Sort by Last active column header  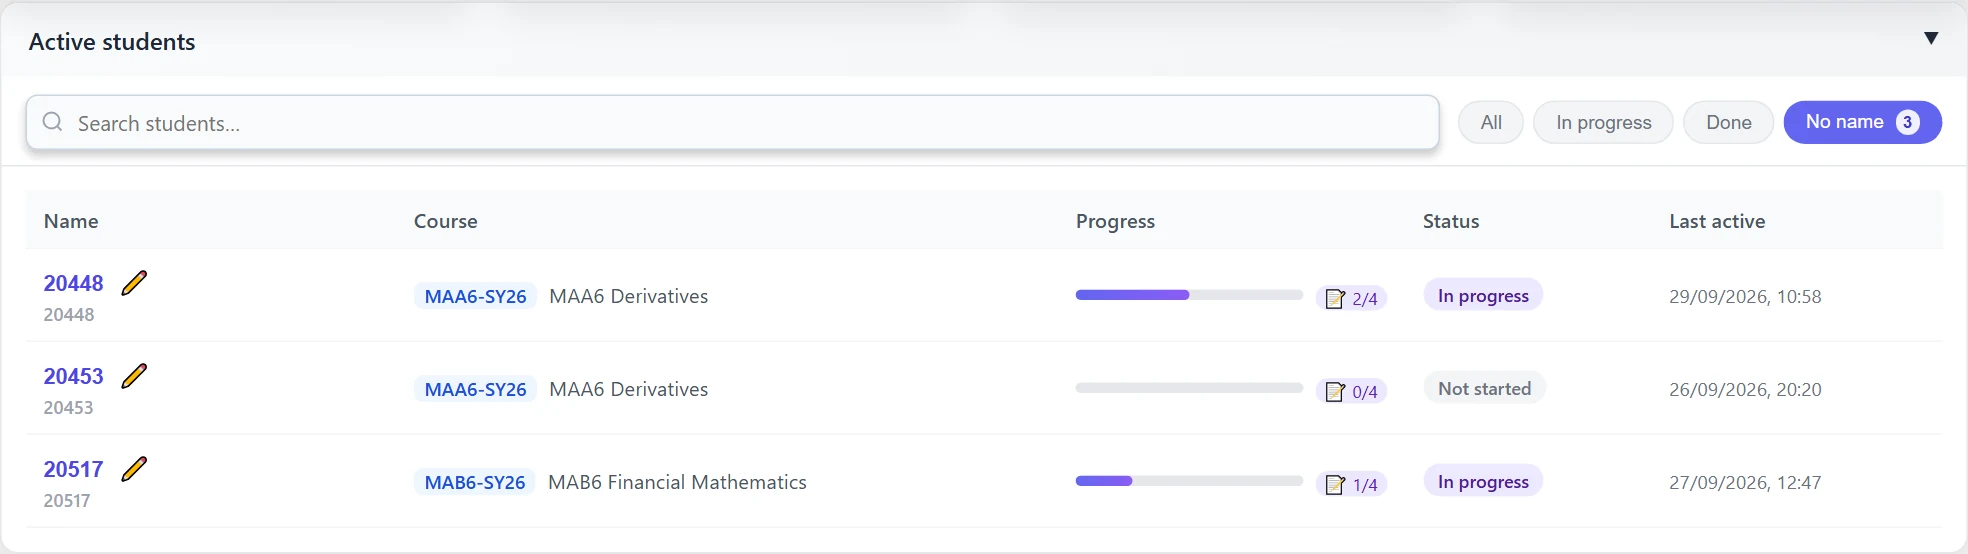[x=1717, y=221]
